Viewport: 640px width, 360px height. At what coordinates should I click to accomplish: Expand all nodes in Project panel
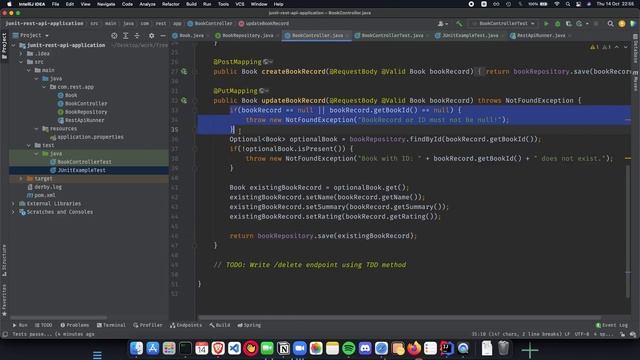(x=126, y=36)
